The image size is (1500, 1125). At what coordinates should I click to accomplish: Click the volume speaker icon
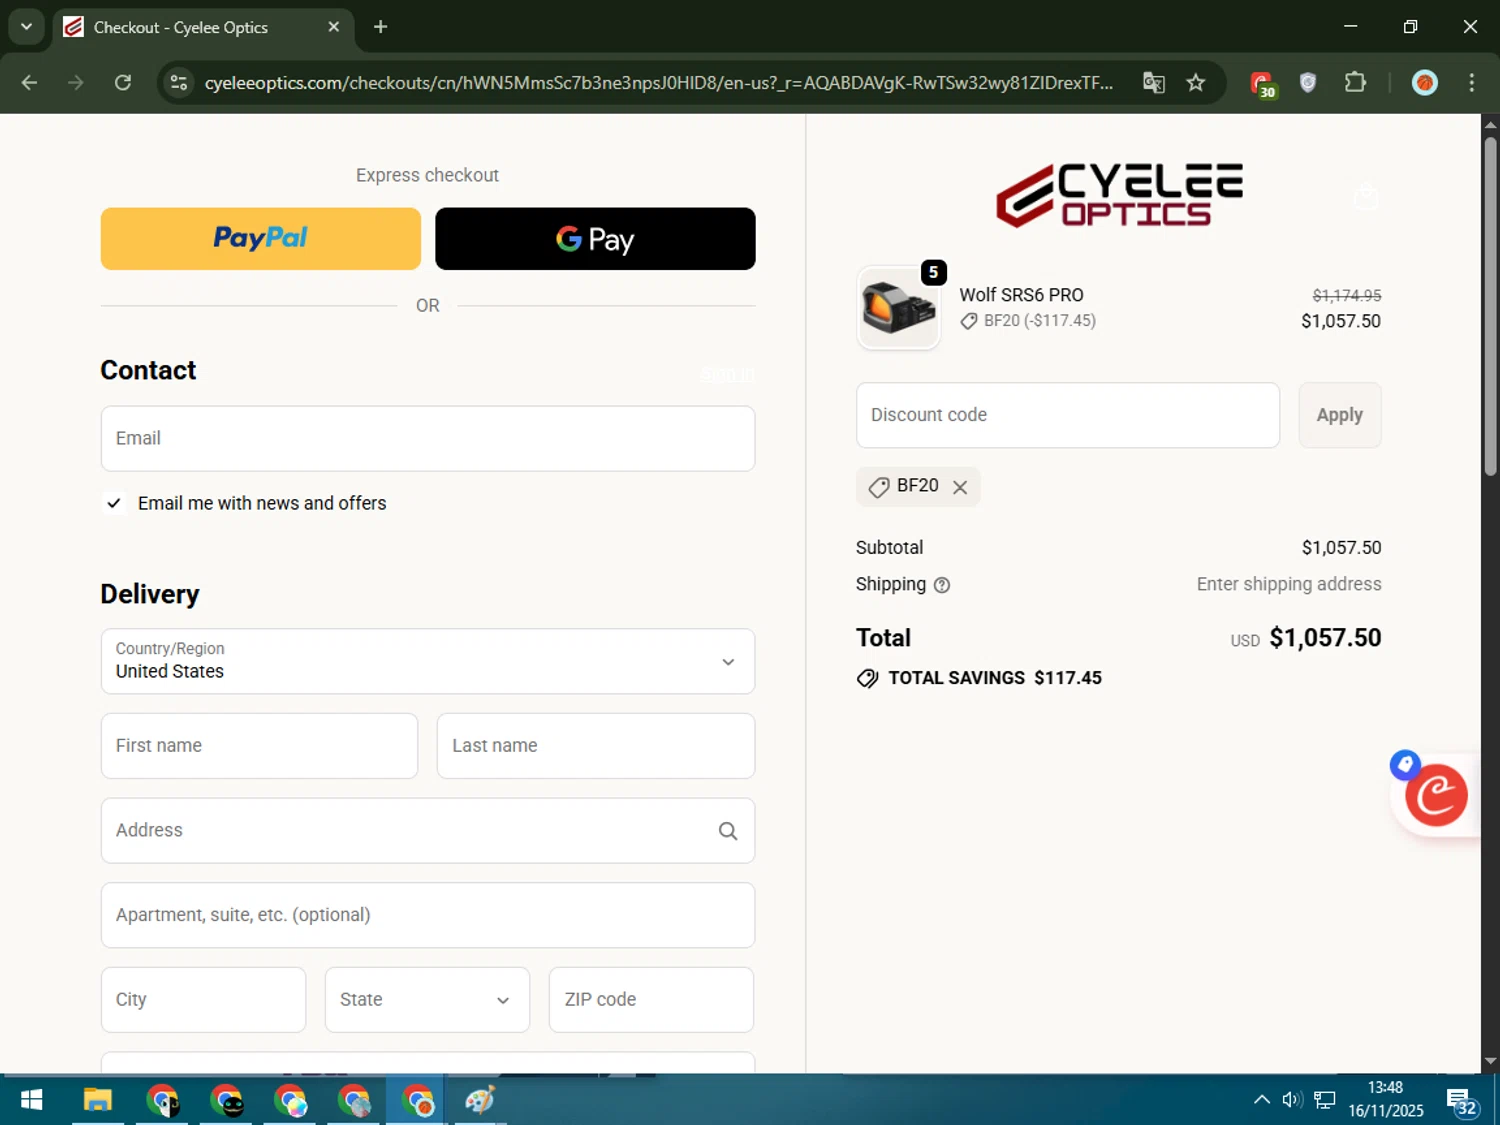click(x=1292, y=1100)
